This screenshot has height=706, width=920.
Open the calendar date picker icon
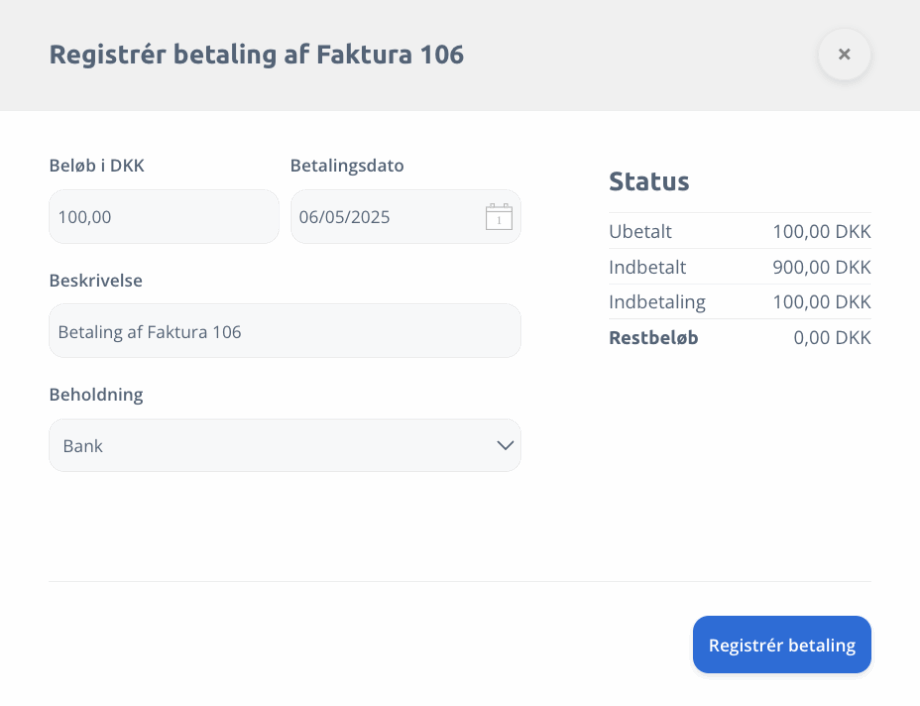pyautogui.click(x=499, y=217)
